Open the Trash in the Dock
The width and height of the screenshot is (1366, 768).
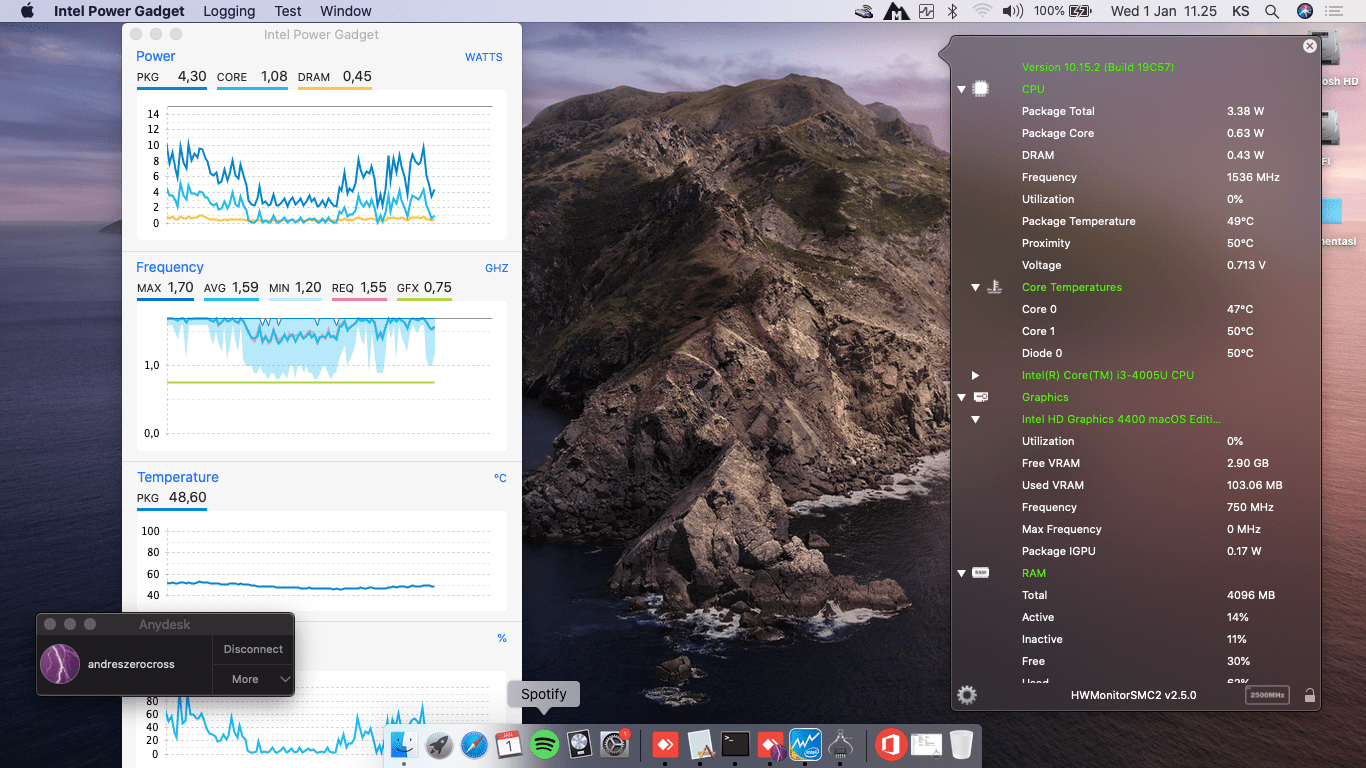pos(961,744)
